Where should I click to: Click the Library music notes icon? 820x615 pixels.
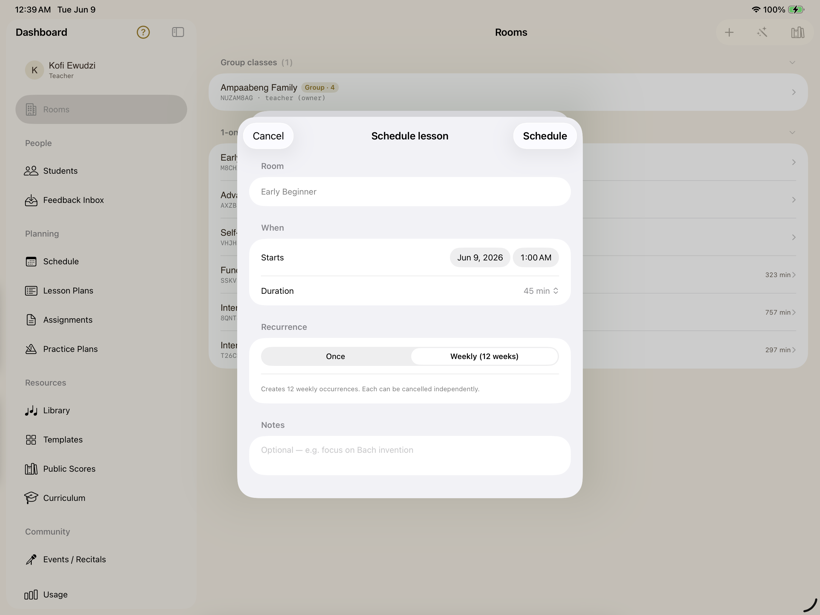coord(31,411)
